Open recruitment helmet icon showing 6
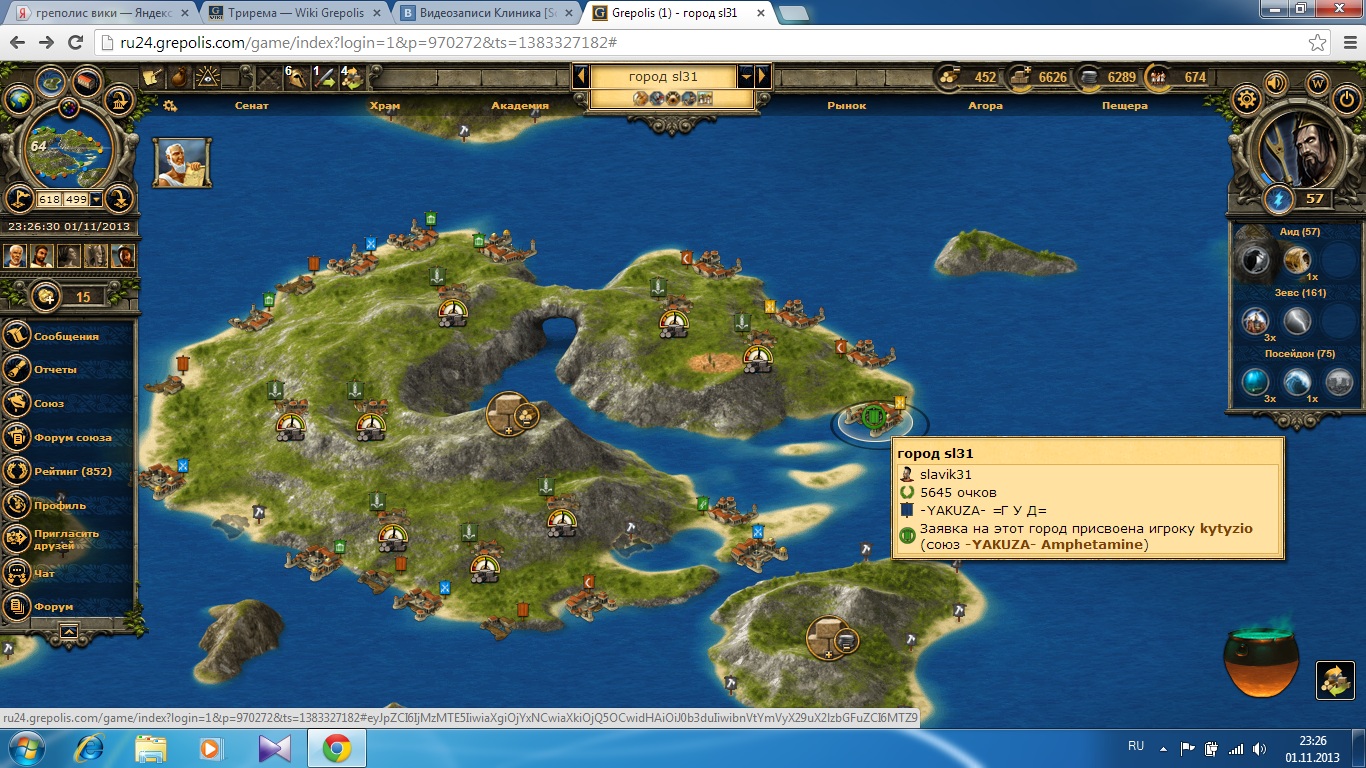The image size is (1366, 768). 296,77
